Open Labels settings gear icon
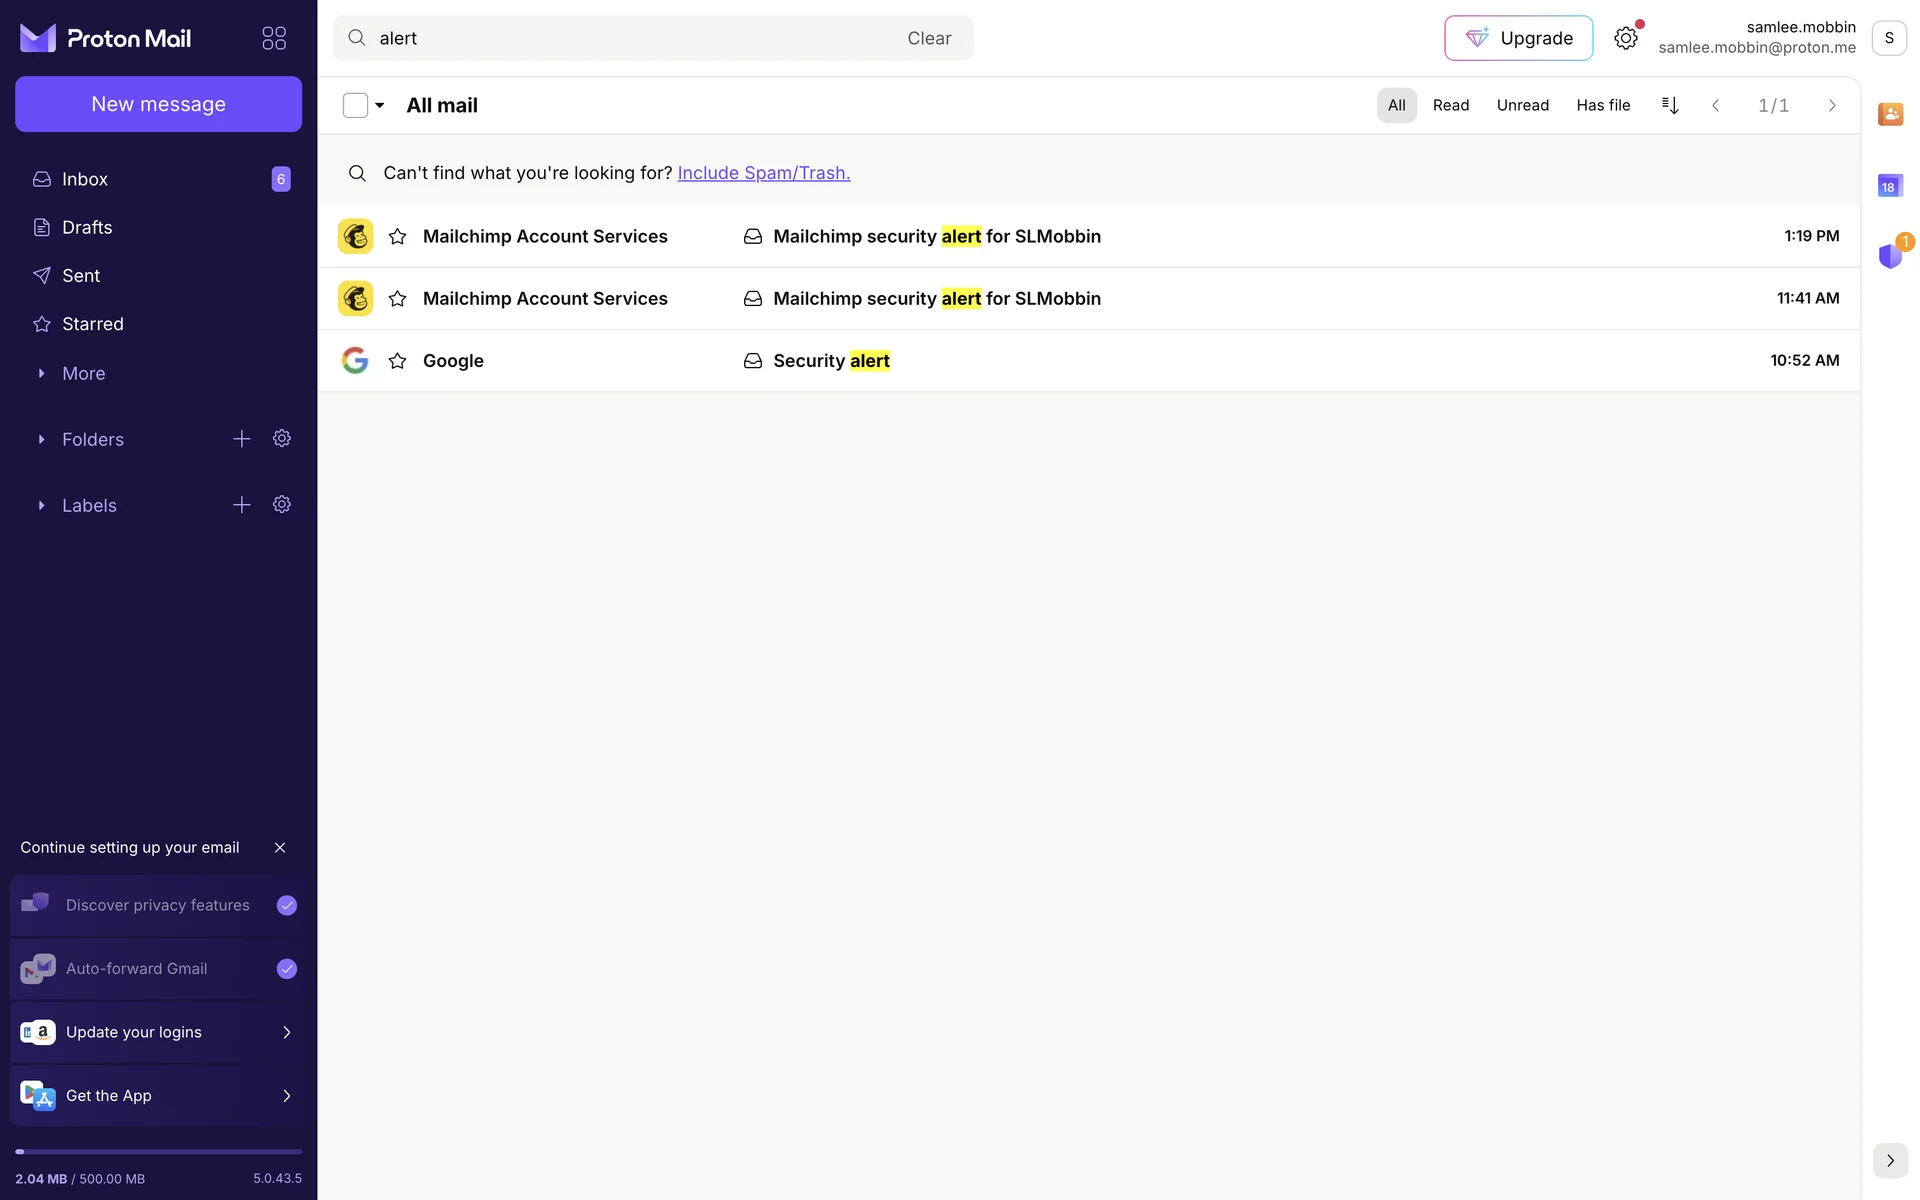 pyautogui.click(x=282, y=505)
